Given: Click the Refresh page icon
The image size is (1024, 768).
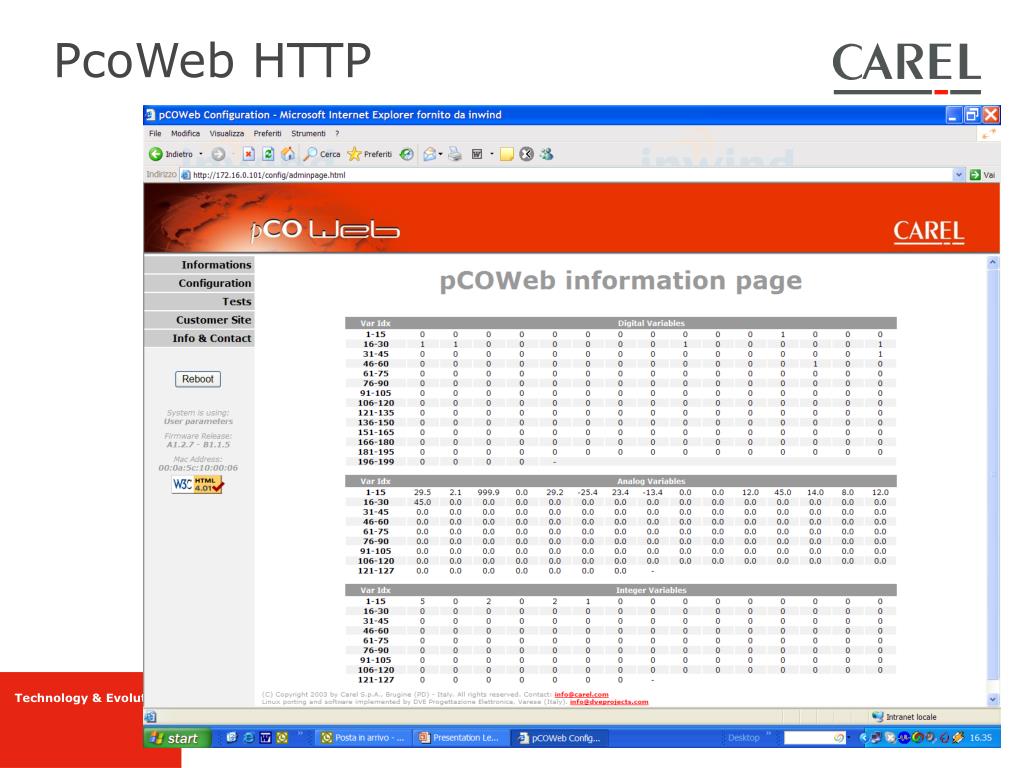Looking at the screenshot, I should coord(268,154).
